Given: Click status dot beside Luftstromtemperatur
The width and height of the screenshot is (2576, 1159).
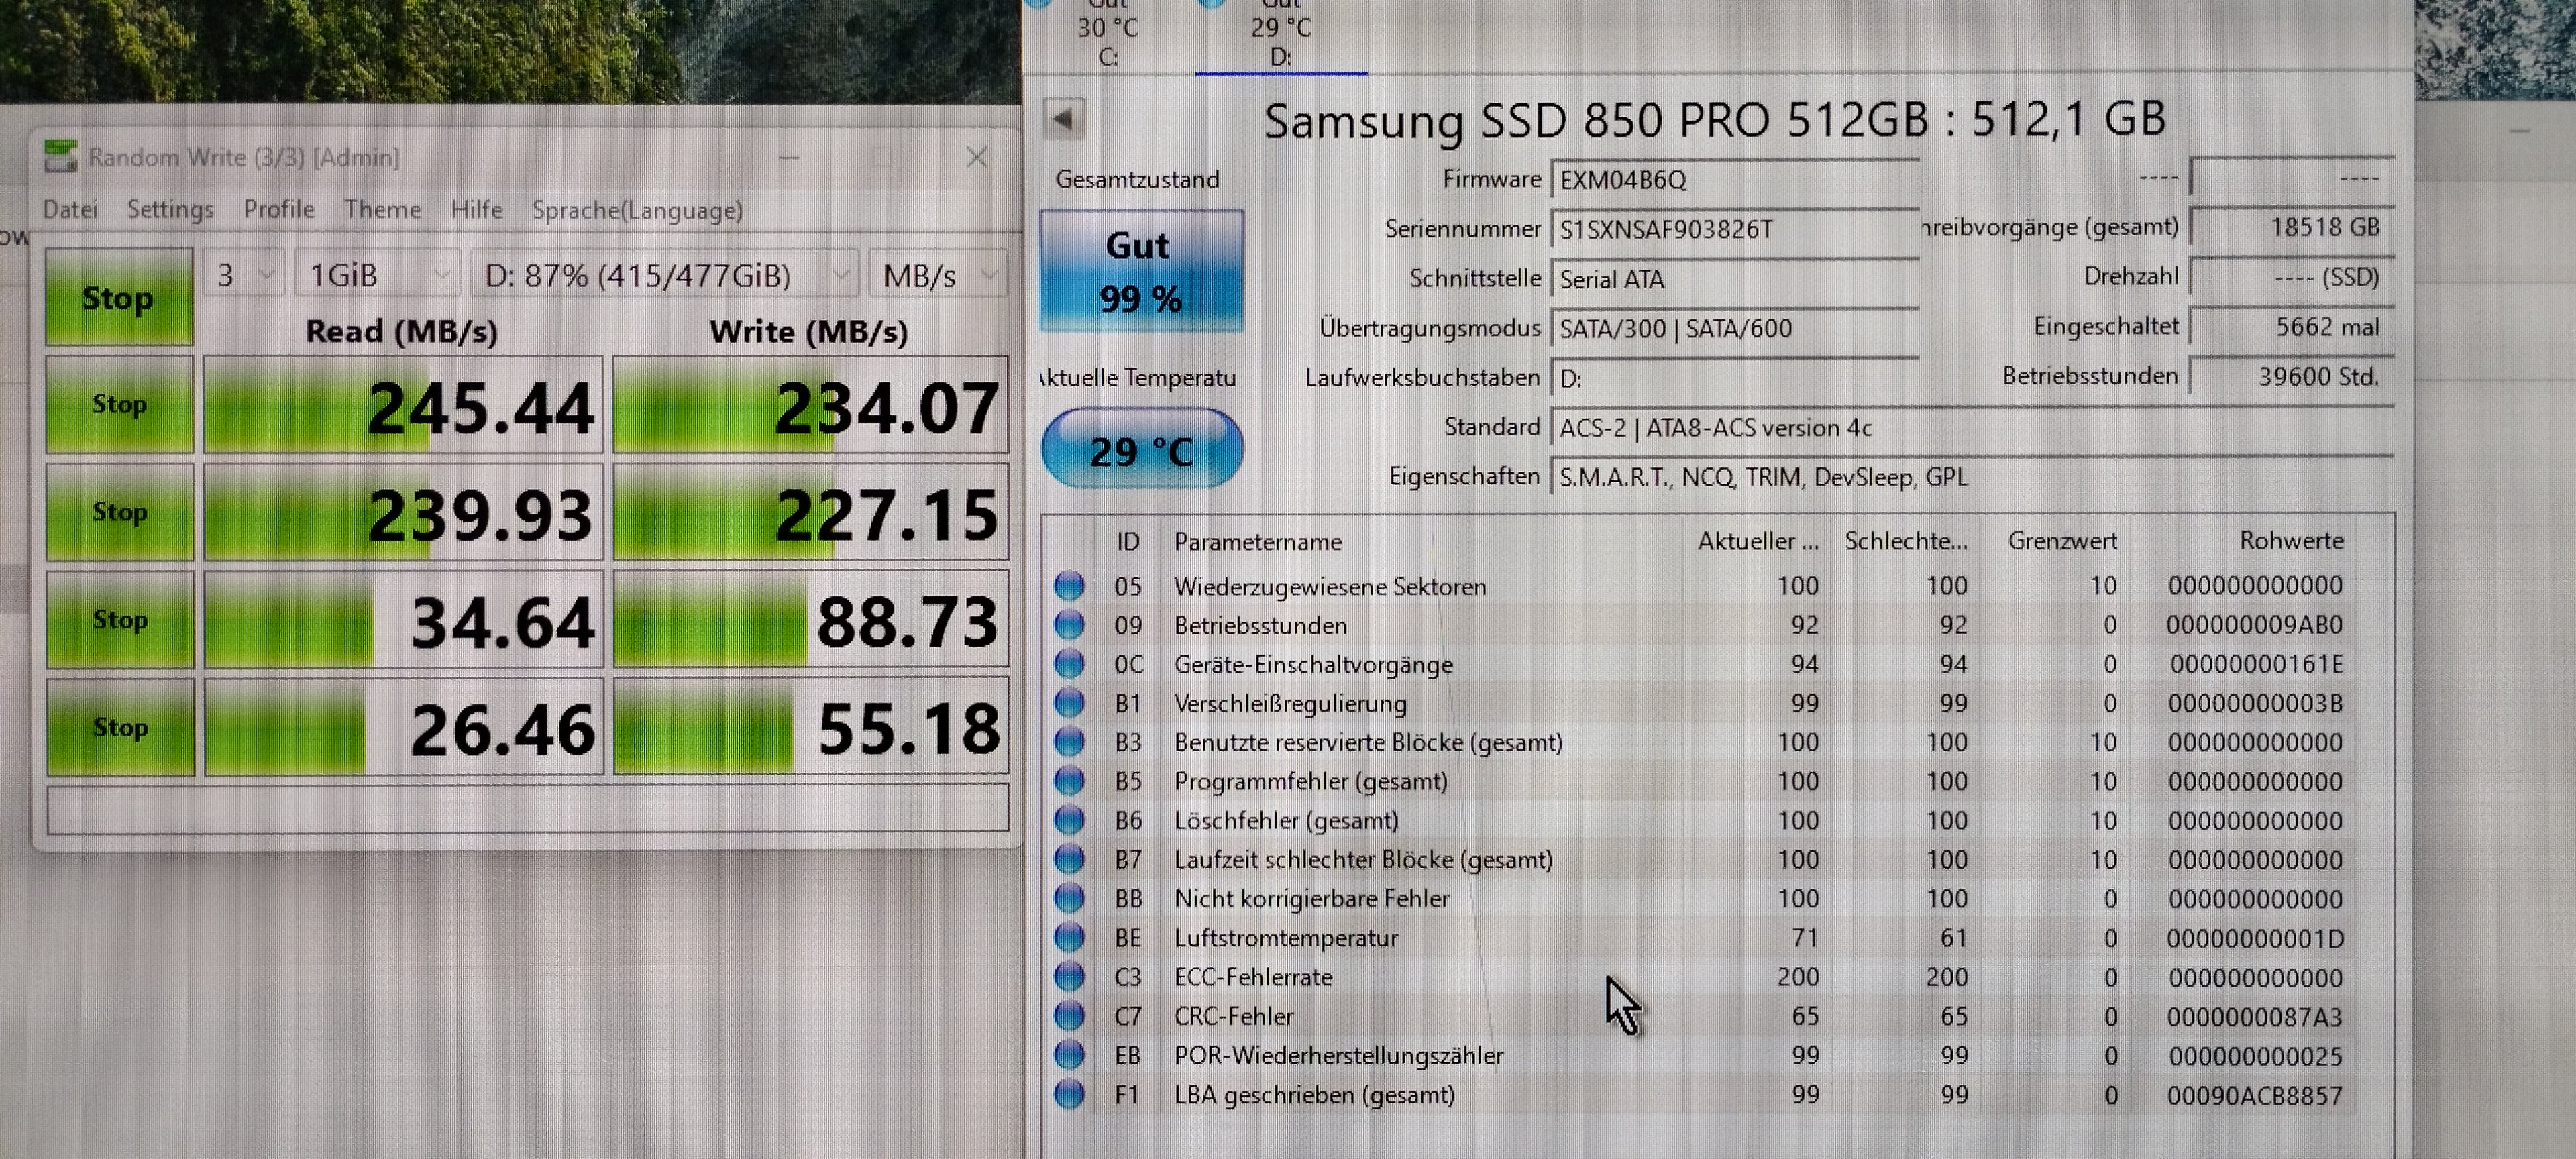Looking at the screenshot, I should (x=1069, y=938).
